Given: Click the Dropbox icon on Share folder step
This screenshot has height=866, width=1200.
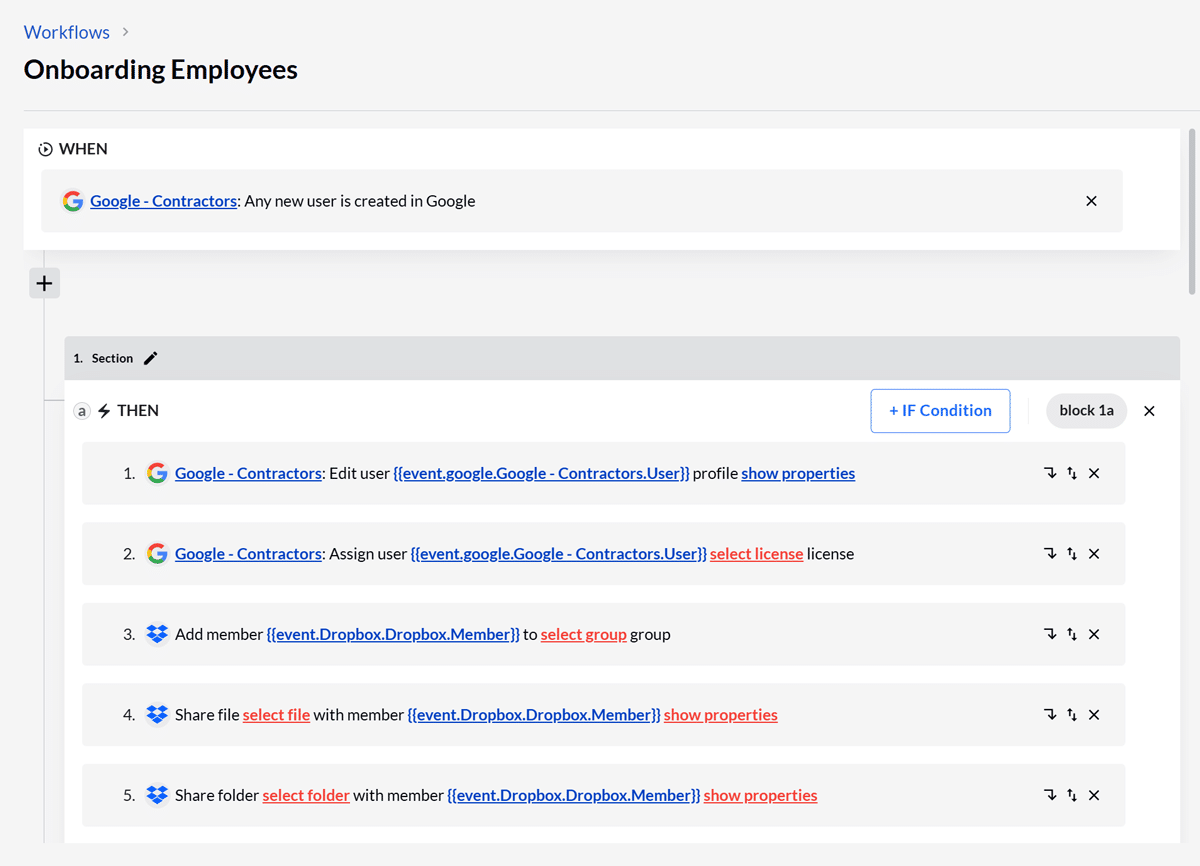Looking at the screenshot, I should click(x=157, y=795).
